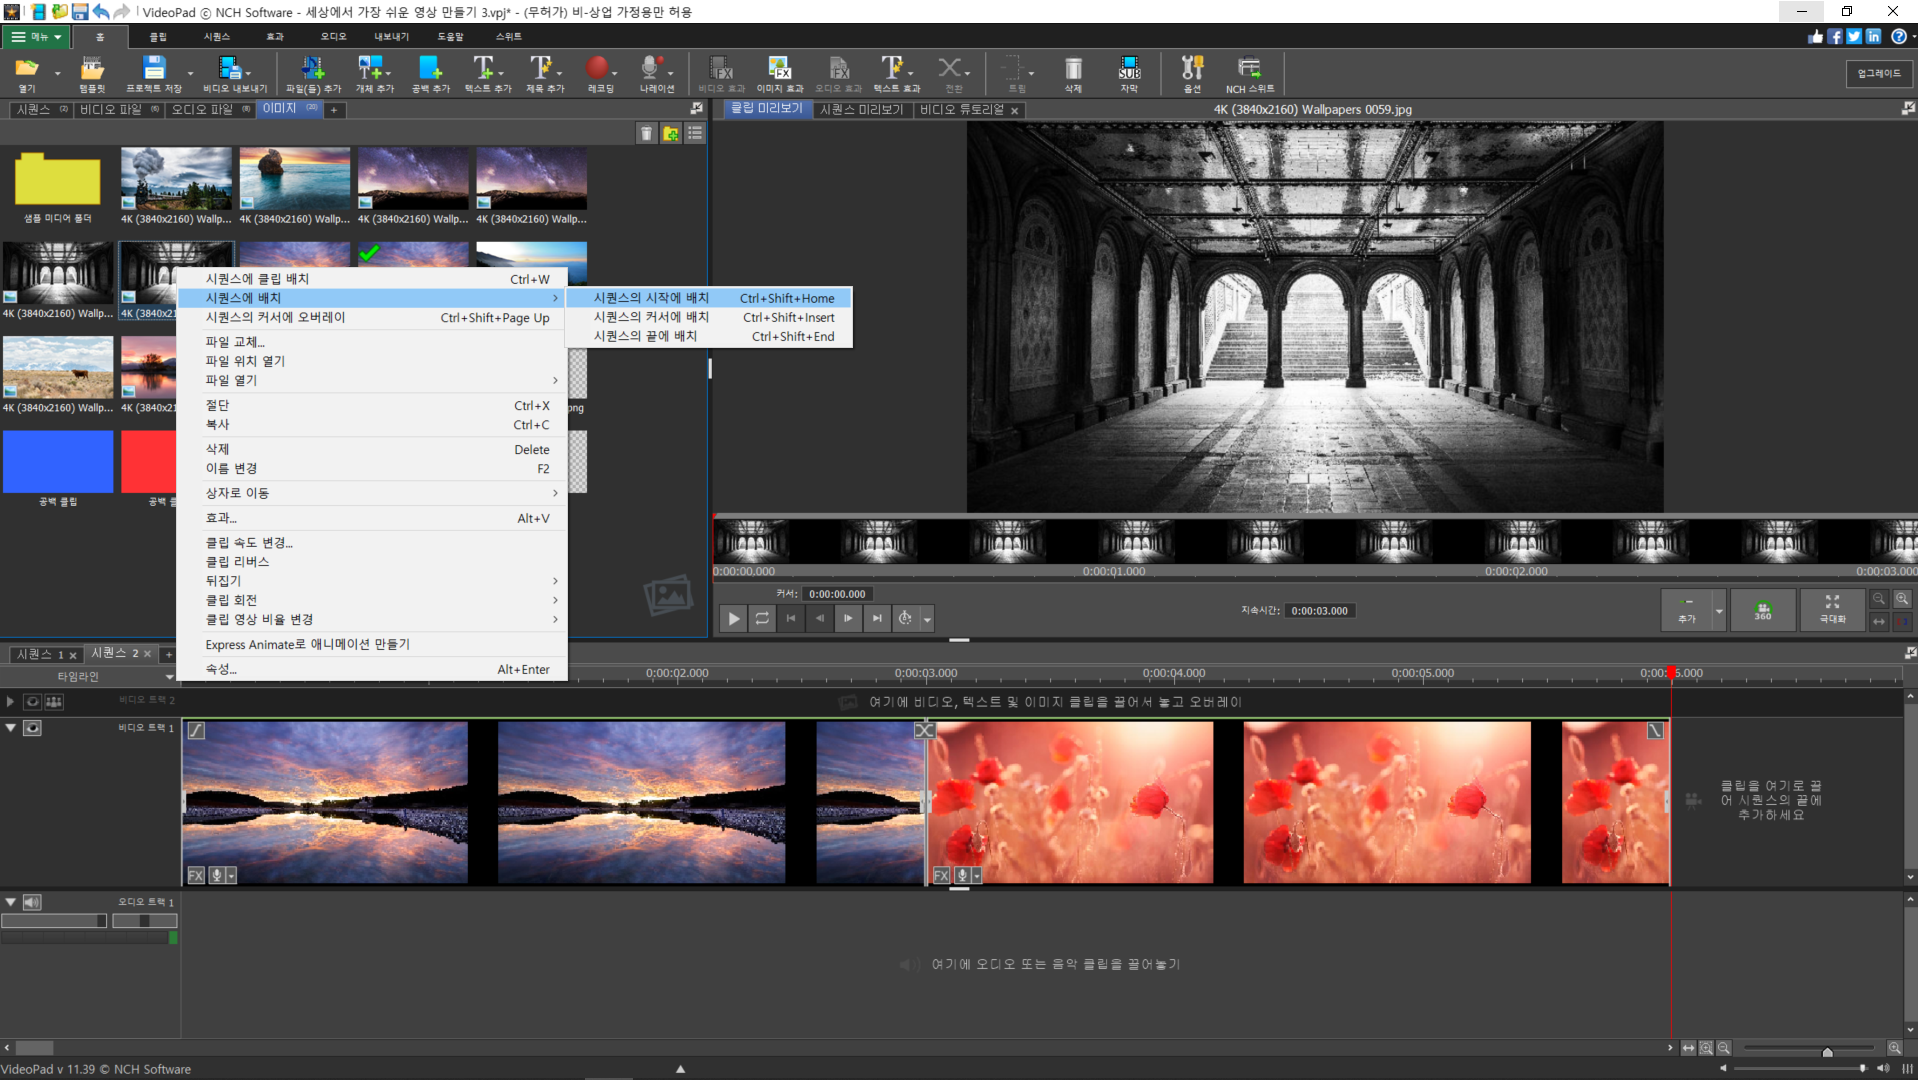
Task: Click the thumbs-up like icon
Action: [x=1815, y=36]
